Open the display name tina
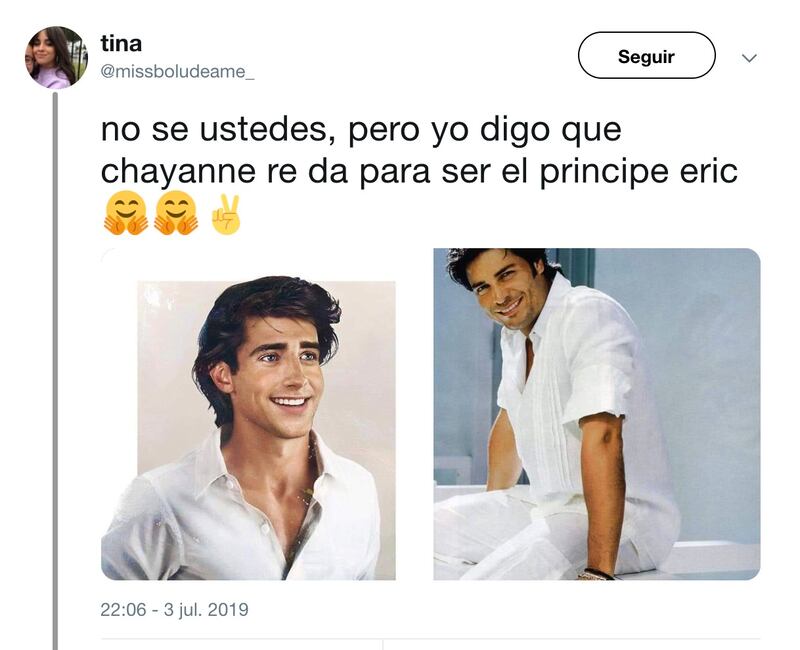Image resolution: width=800 pixels, height=650 pixels. (121, 43)
